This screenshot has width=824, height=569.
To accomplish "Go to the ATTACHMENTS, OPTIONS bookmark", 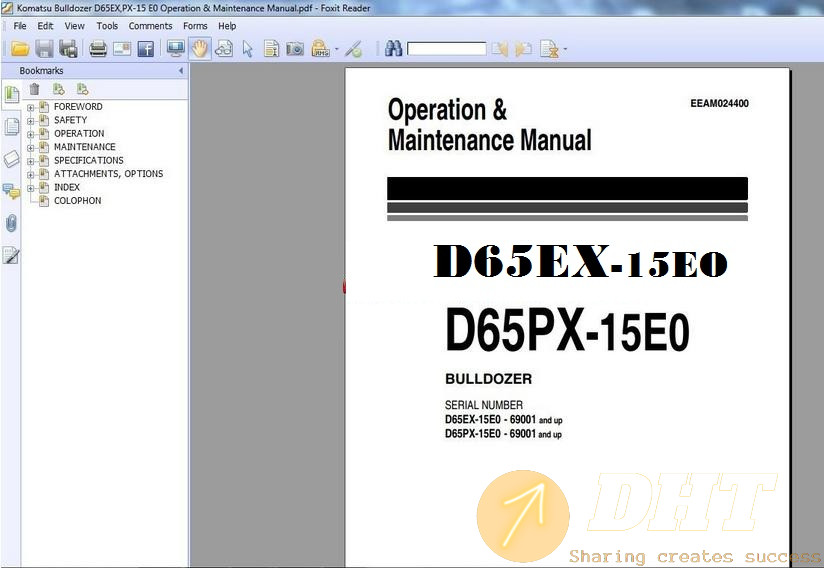I will point(108,173).
